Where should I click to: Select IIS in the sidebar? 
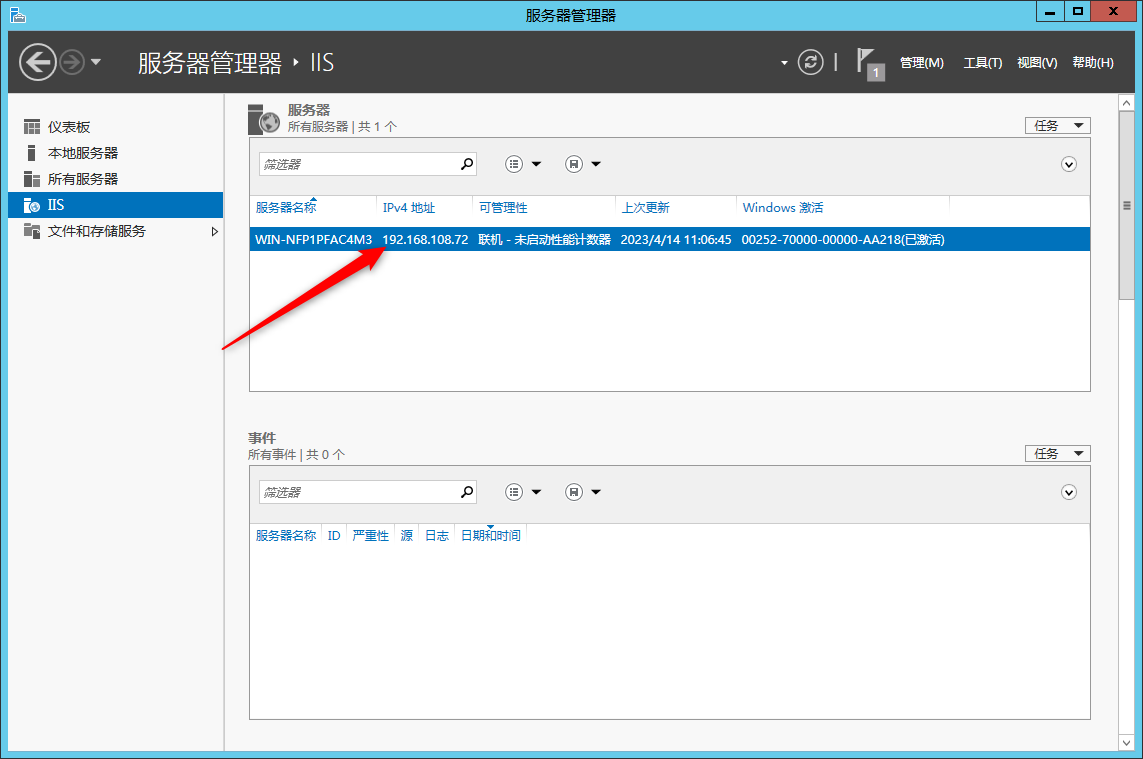point(115,205)
